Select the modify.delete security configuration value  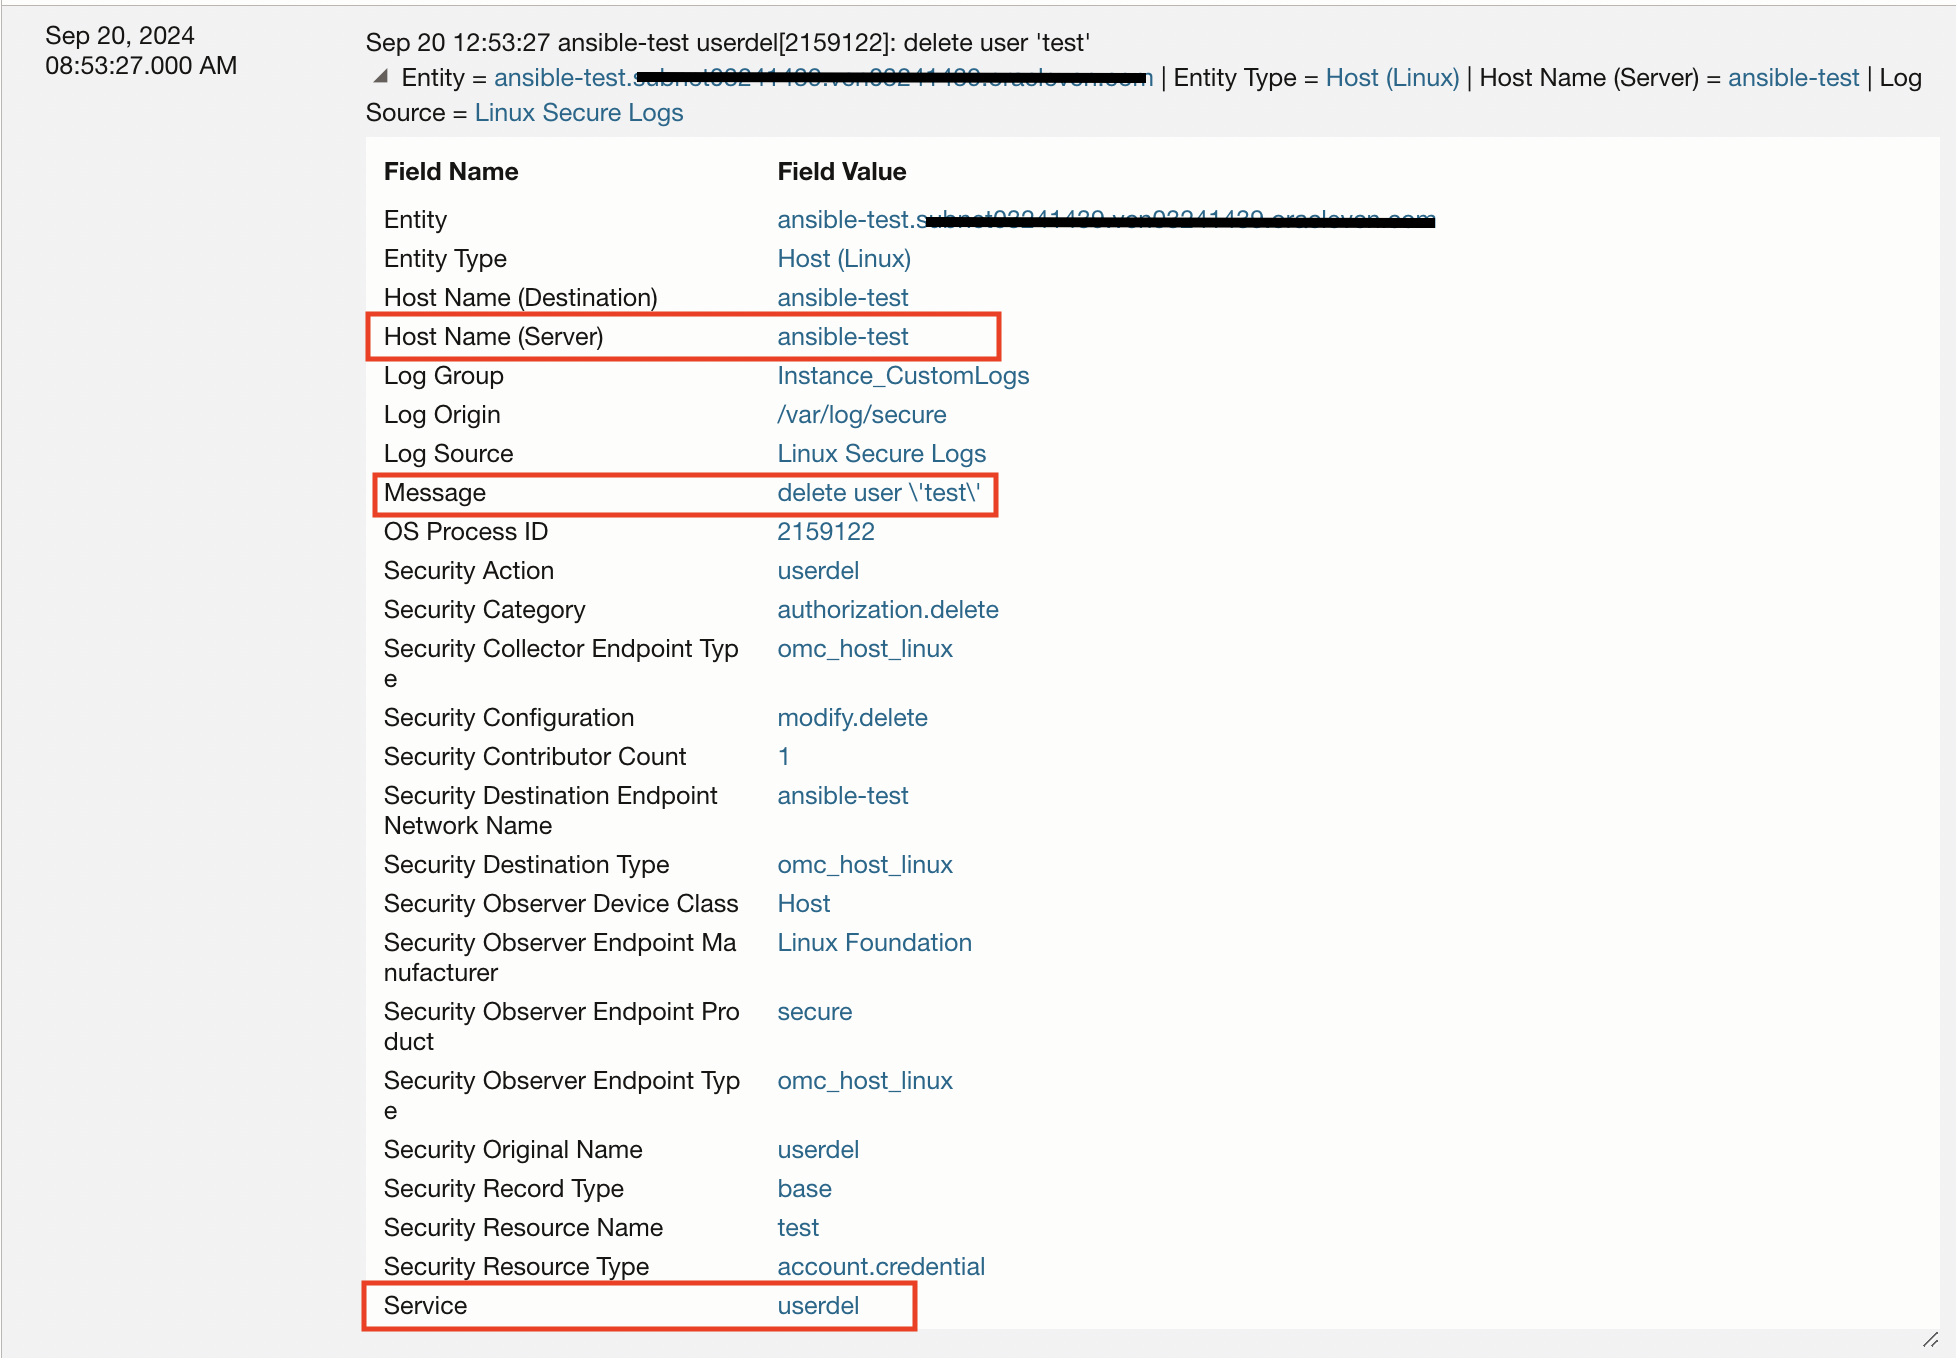pyautogui.click(x=852, y=718)
